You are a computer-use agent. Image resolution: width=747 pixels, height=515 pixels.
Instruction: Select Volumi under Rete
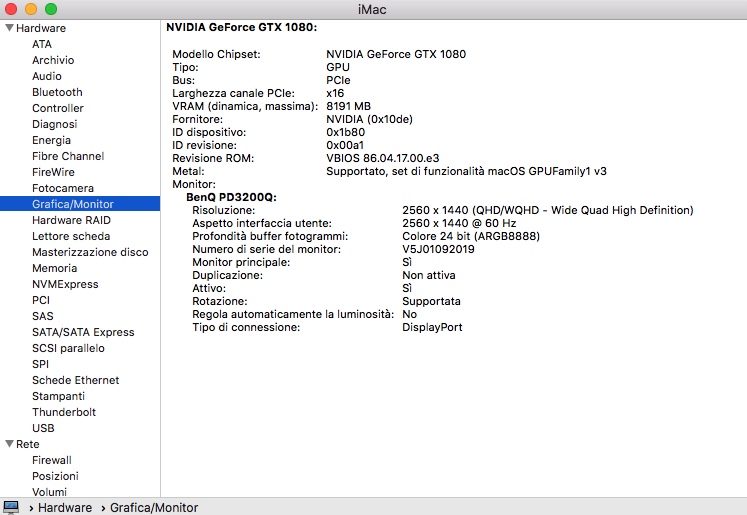(50, 492)
